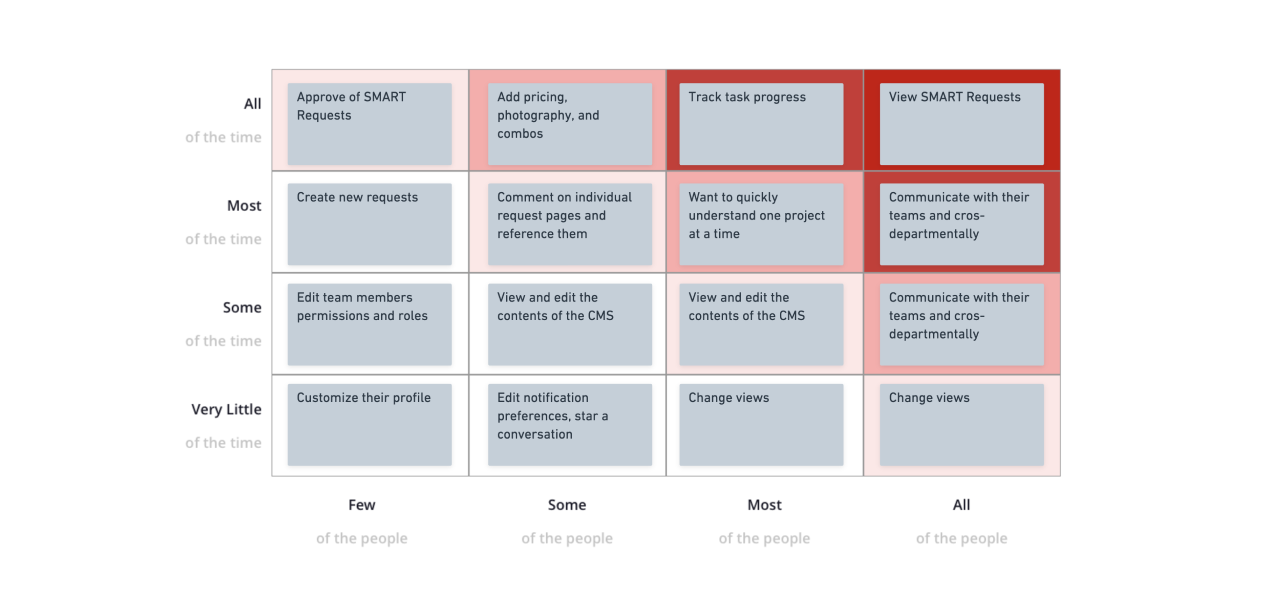
Task: Click the Some of the time row label
Action: pos(242,308)
